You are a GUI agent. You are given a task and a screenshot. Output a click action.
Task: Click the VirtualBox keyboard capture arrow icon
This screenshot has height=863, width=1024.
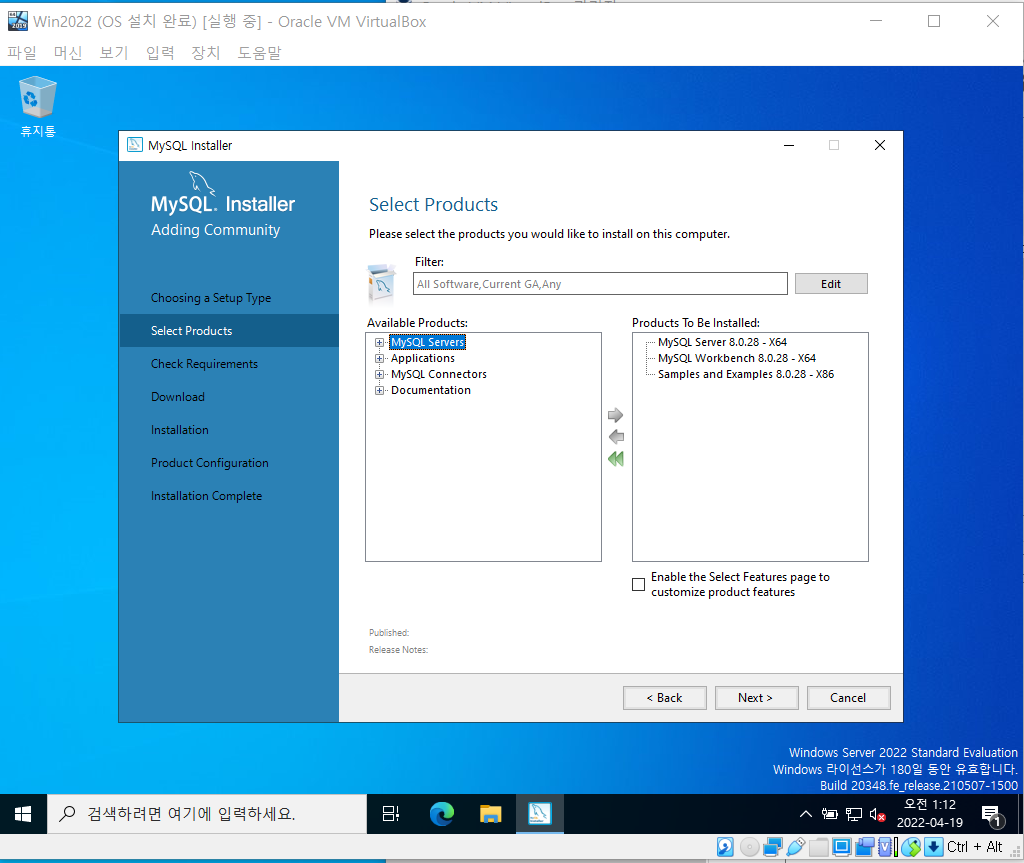(x=934, y=847)
